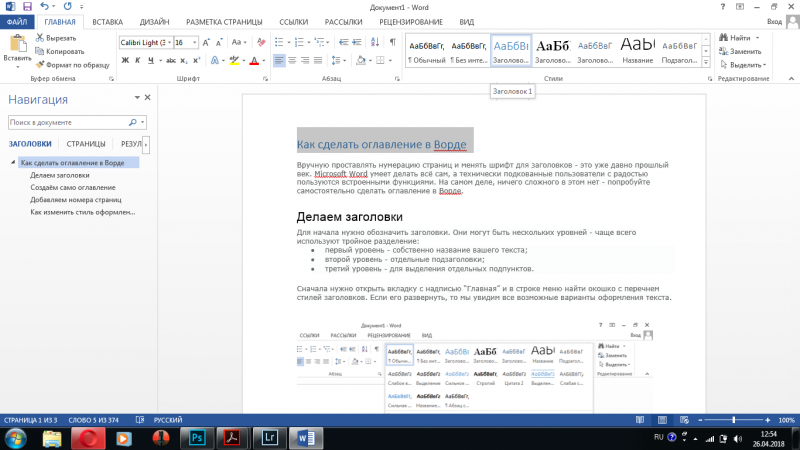
Task: Switch to СТРАНИЦЫ navigation tab
Action: click(86, 144)
